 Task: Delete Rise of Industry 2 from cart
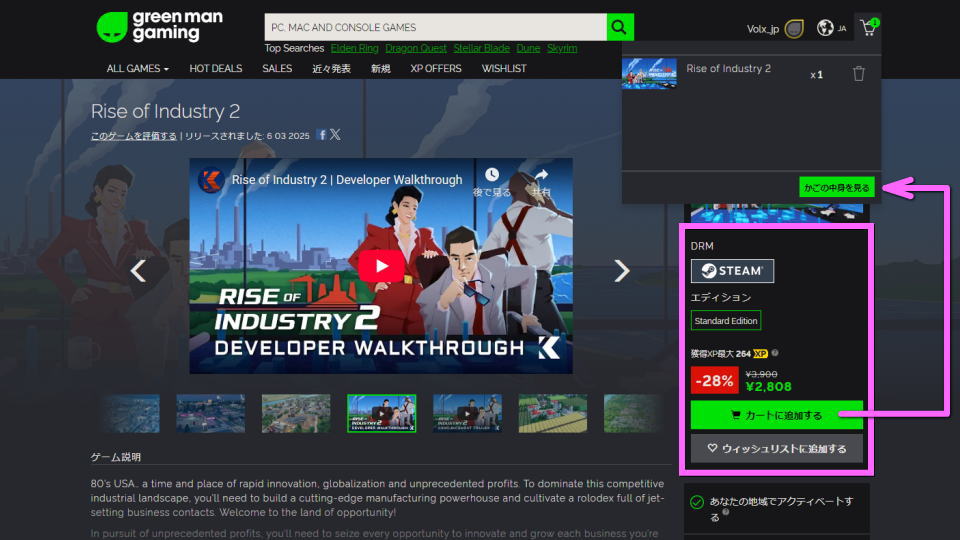pos(858,74)
